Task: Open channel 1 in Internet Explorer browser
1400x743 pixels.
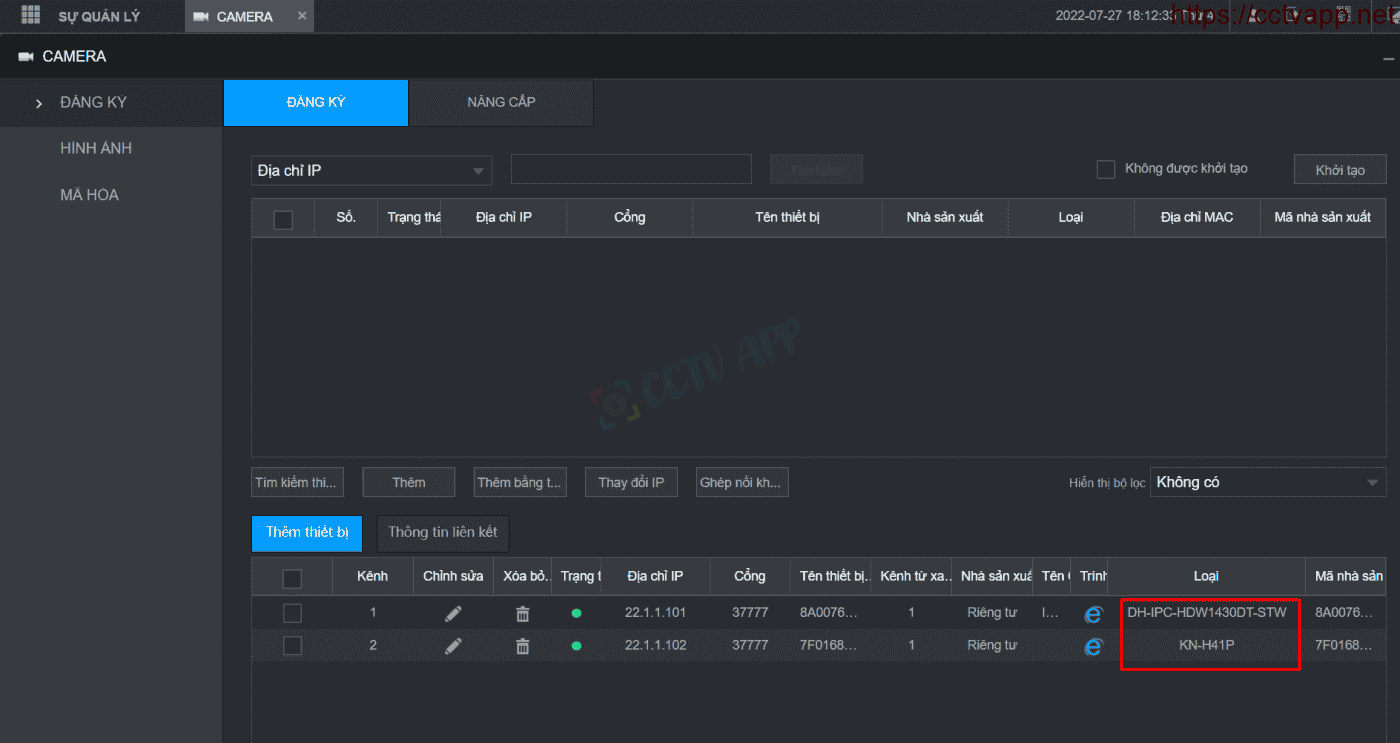Action: pyautogui.click(x=1093, y=614)
